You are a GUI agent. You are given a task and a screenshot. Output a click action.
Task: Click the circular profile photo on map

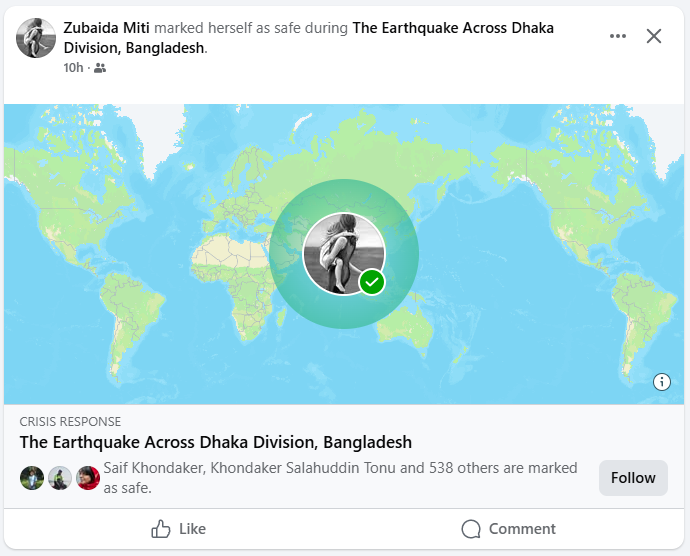[x=342, y=252]
